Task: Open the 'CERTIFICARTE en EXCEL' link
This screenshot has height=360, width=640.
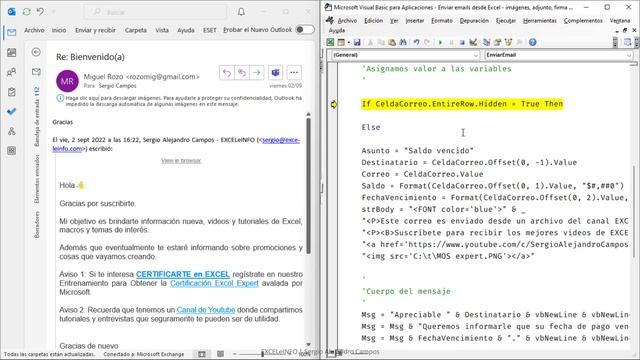Action: click(183, 274)
